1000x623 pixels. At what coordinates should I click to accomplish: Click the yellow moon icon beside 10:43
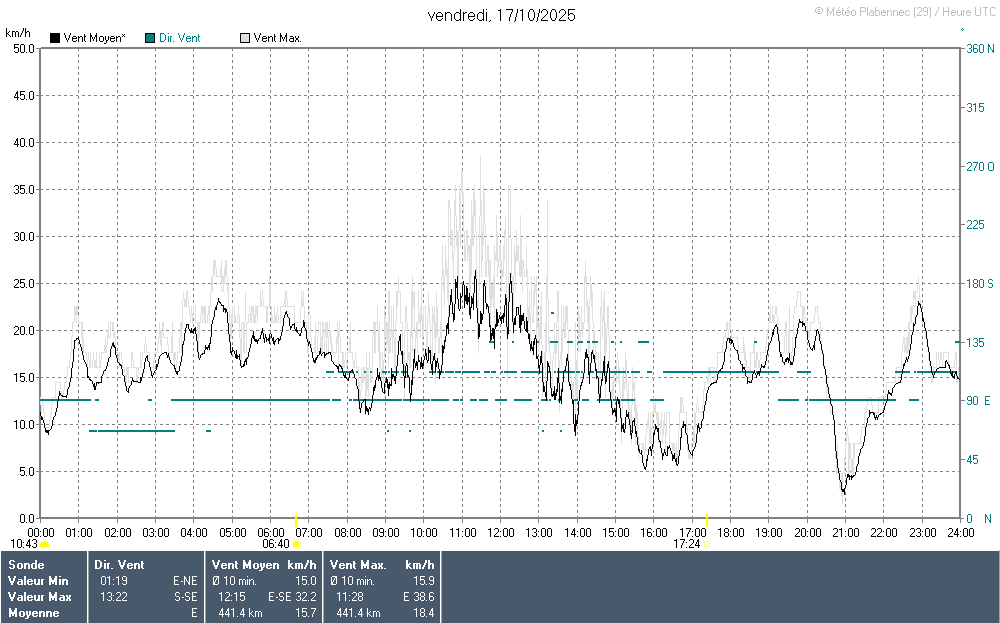(x=45, y=544)
